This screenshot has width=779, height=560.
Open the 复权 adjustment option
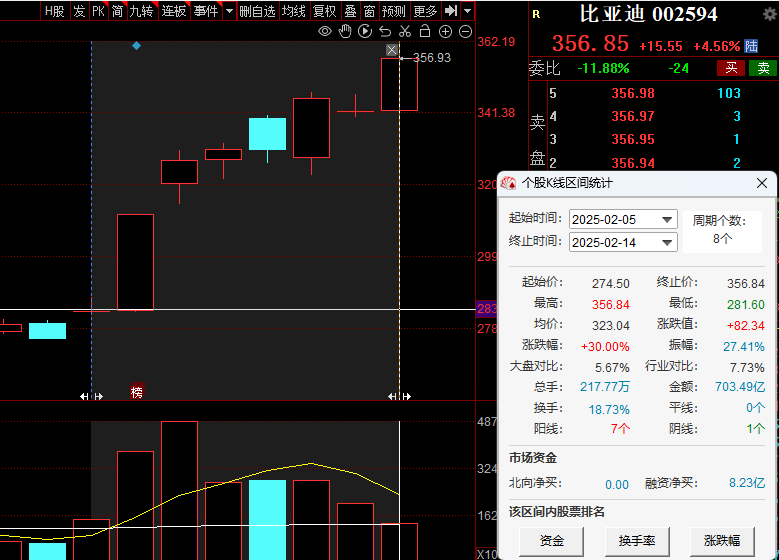point(325,11)
